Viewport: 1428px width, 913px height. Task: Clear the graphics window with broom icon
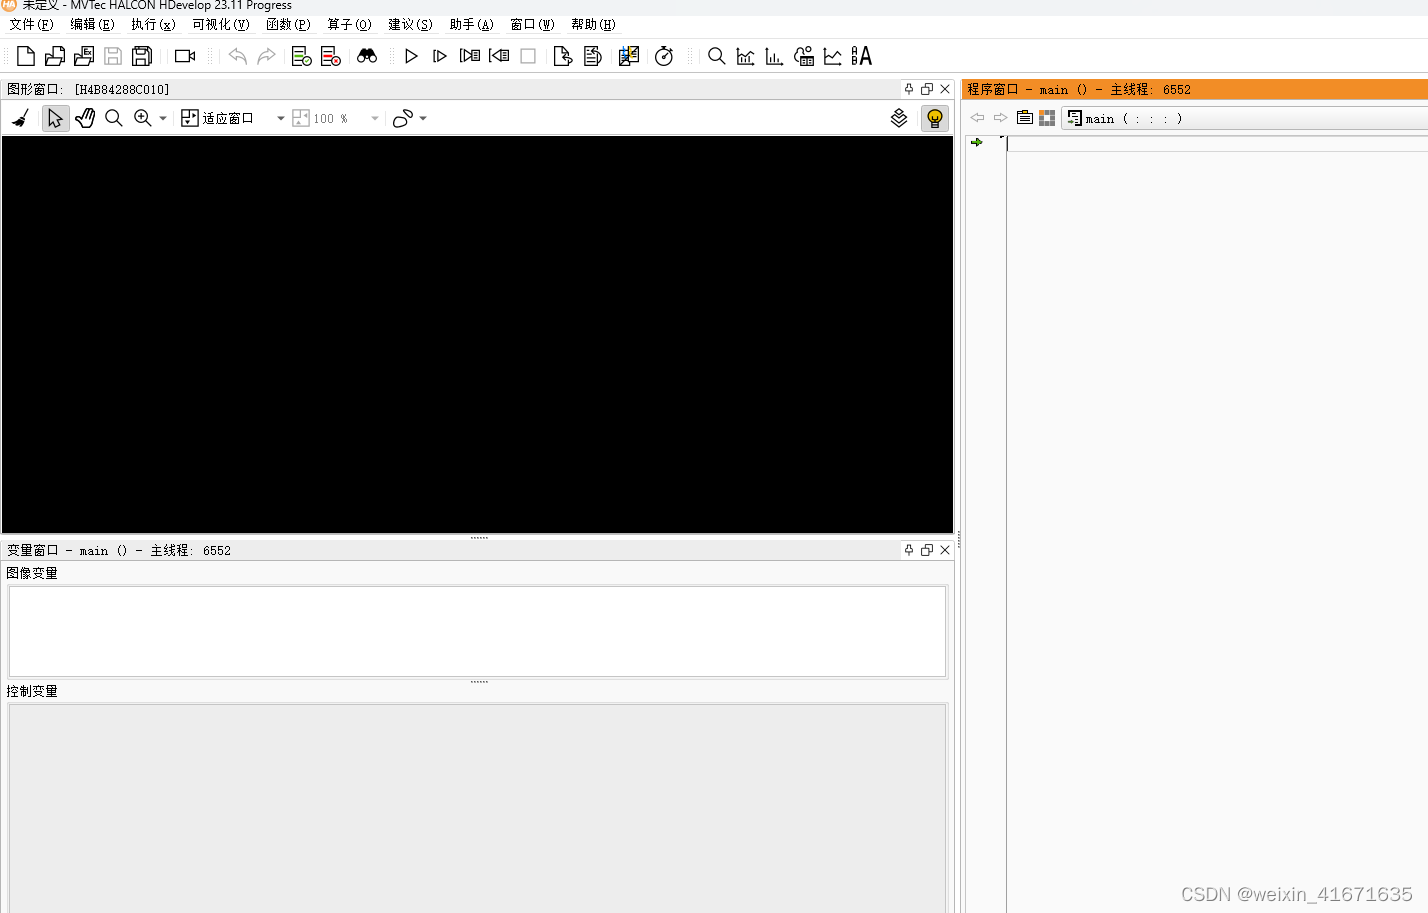(20, 118)
